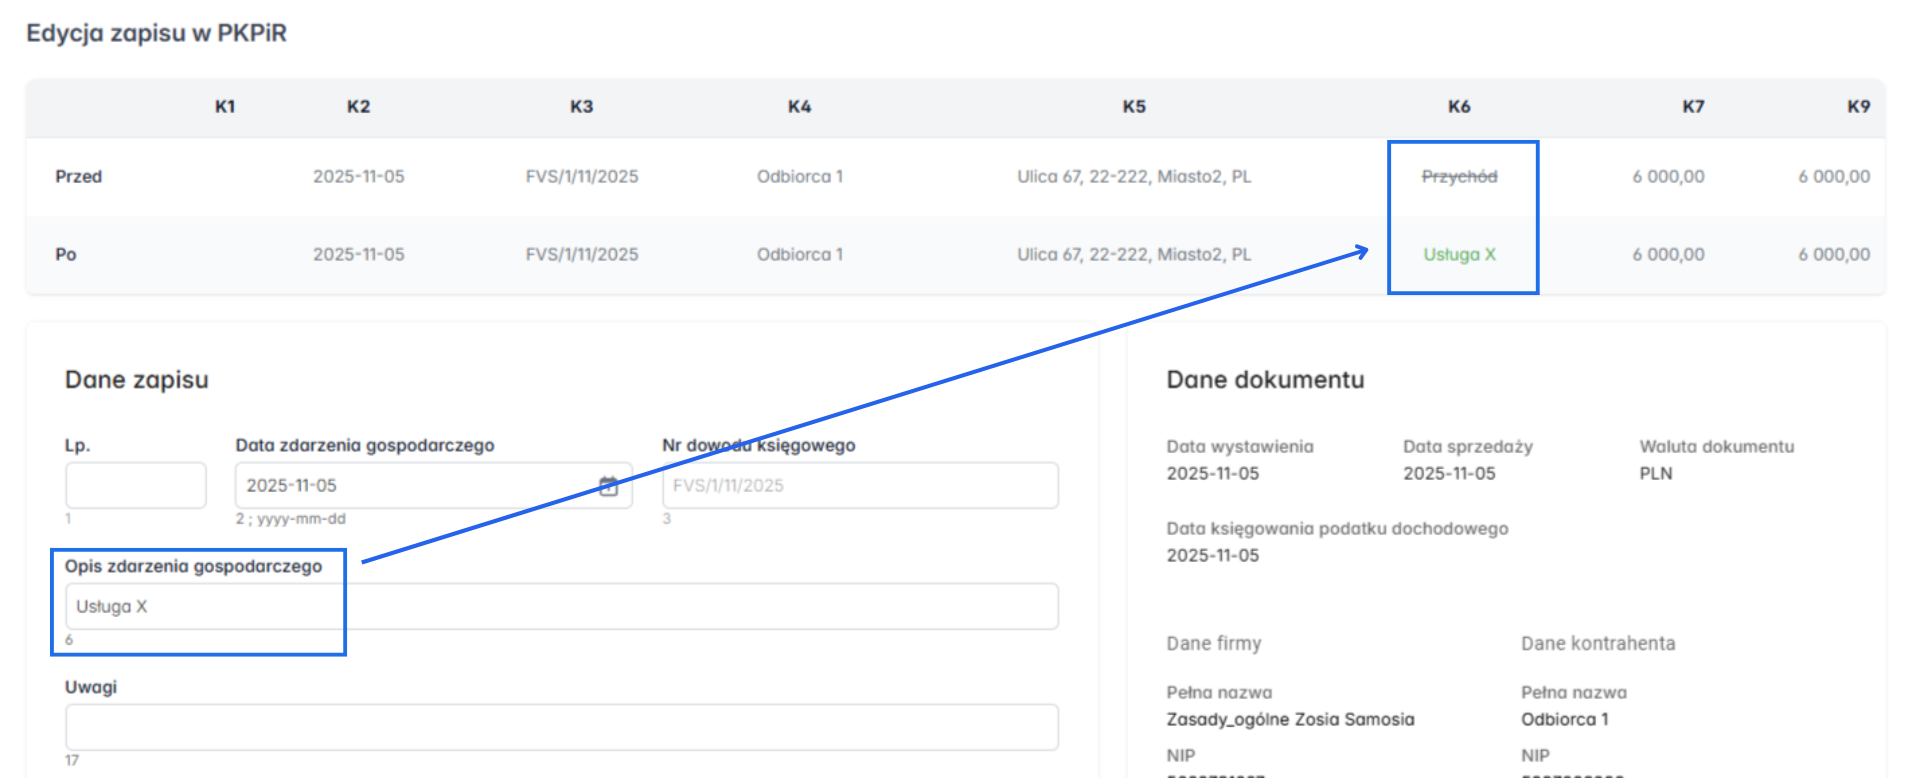The image size is (1920, 778).
Task: Select the company name 'Zasady_ogólne Zosia Samosia'
Action: (1290, 719)
